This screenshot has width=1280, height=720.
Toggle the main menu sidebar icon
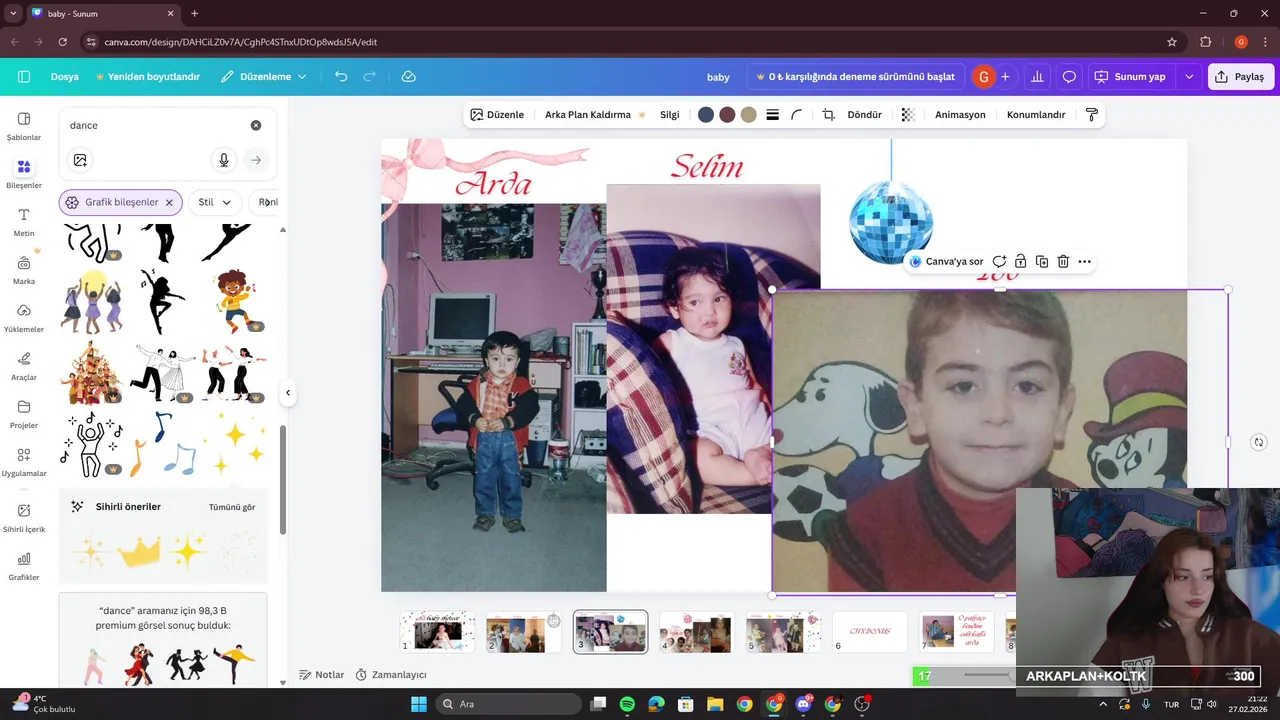click(24, 77)
